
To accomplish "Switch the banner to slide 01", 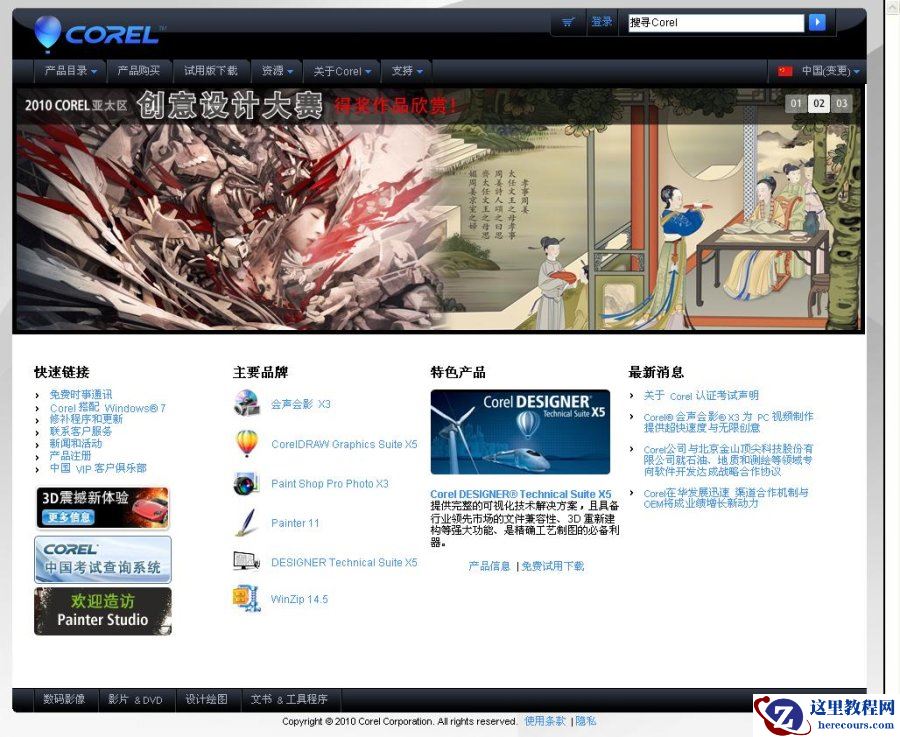I will click(x=796, y=103).
